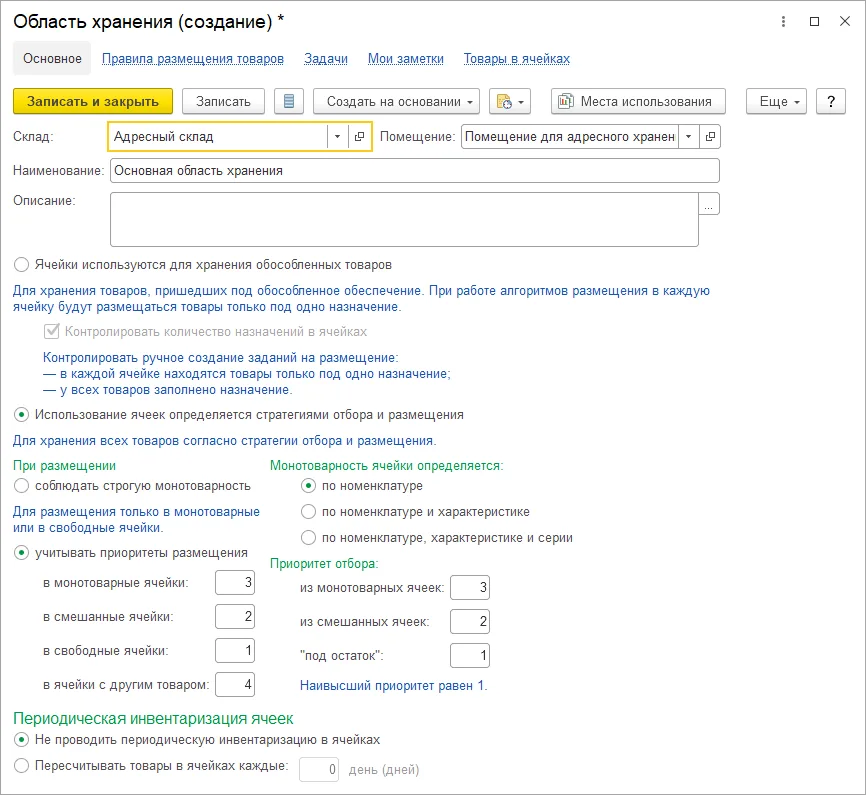Close the Область хранения window
The image size is (866, 795).
tap(844, 22)
